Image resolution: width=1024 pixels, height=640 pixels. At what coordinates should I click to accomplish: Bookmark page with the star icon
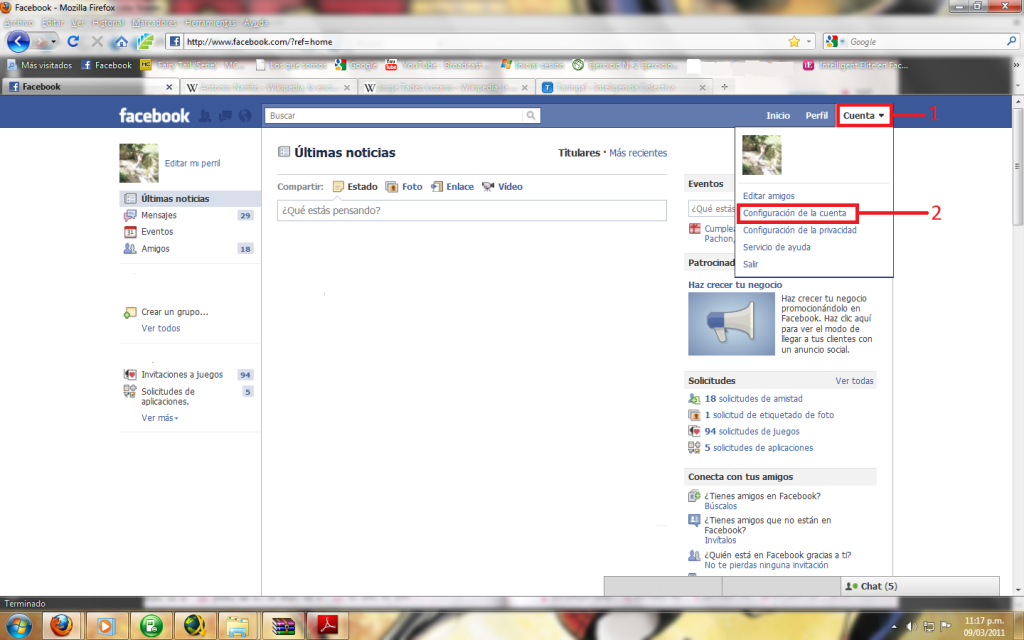794,42
